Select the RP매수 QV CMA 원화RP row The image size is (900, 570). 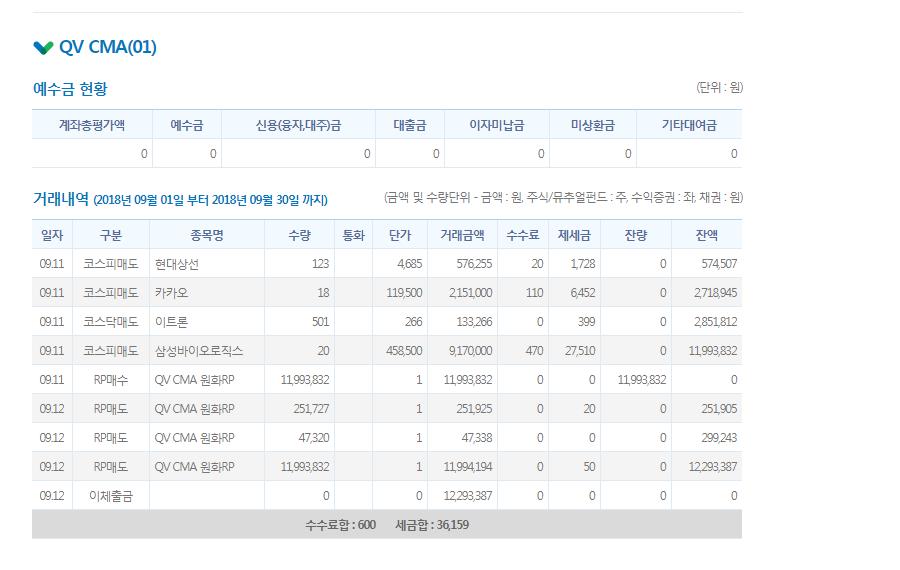pyautogui.click(x=387, y=380)
